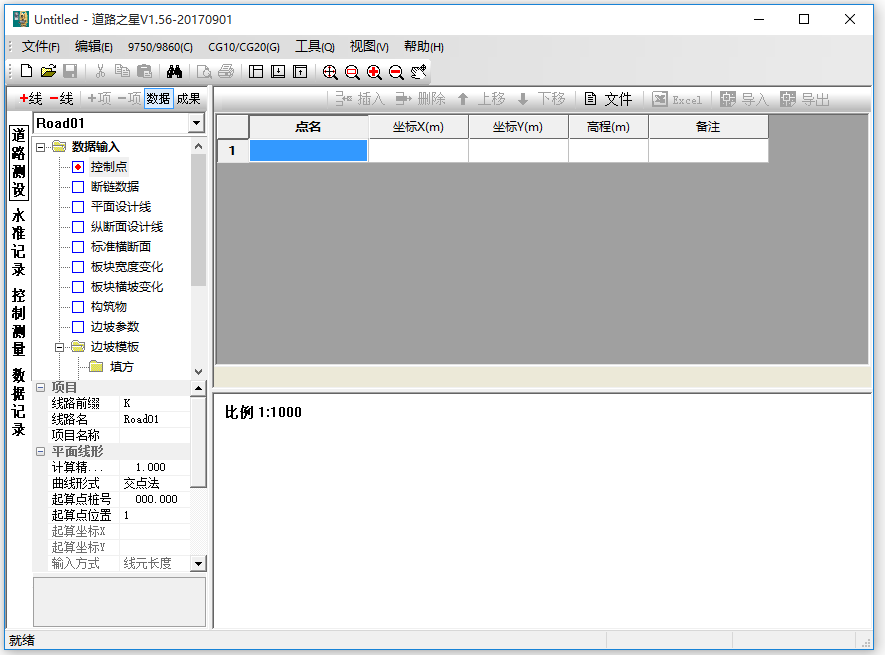Click the 成果 button
885x655 pixels.
point(188,98)
